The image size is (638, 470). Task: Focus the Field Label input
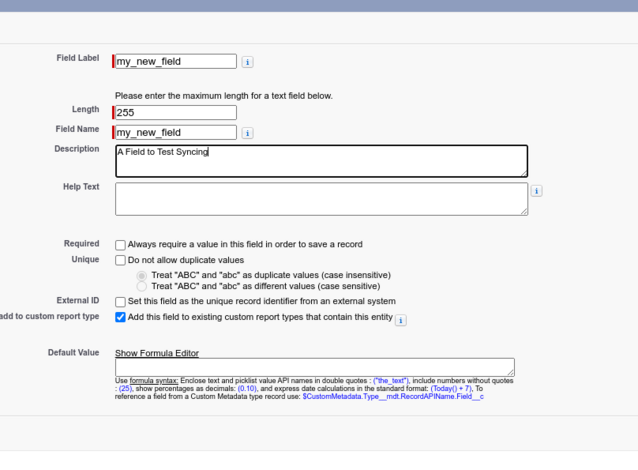pos(176,61)
